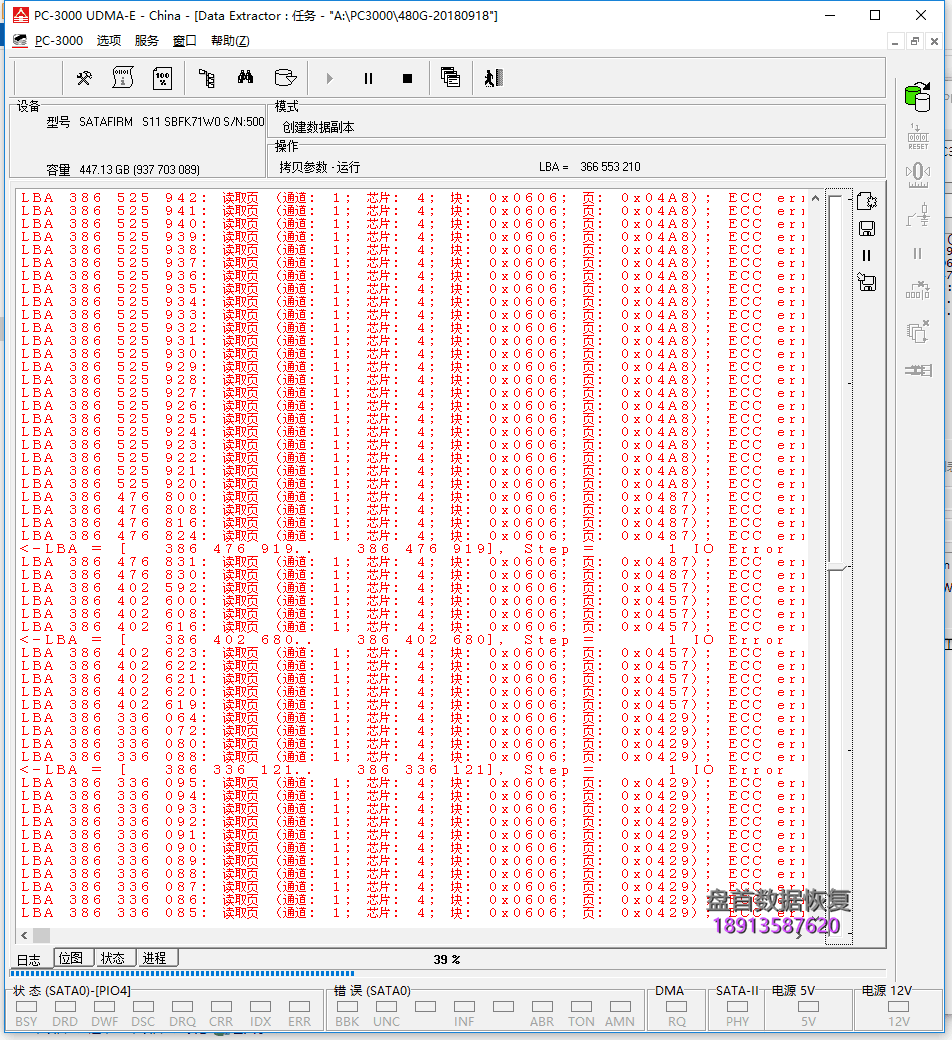Image resolution: width=952 pixels, height=1040 pixels.
Task: Switch to the 位图 tab
Action: point(73,958)
